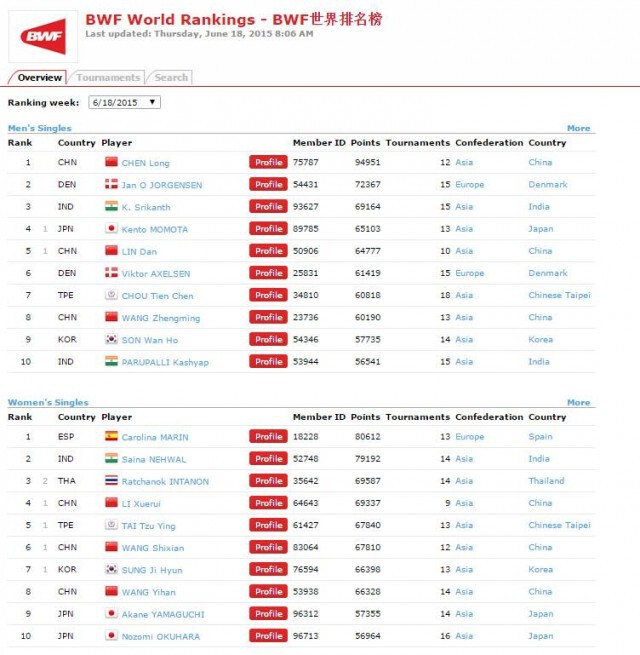Open Viktor AXELSEN's Profile button
Viewport: 640px width, 655px height.
(268, 273)
